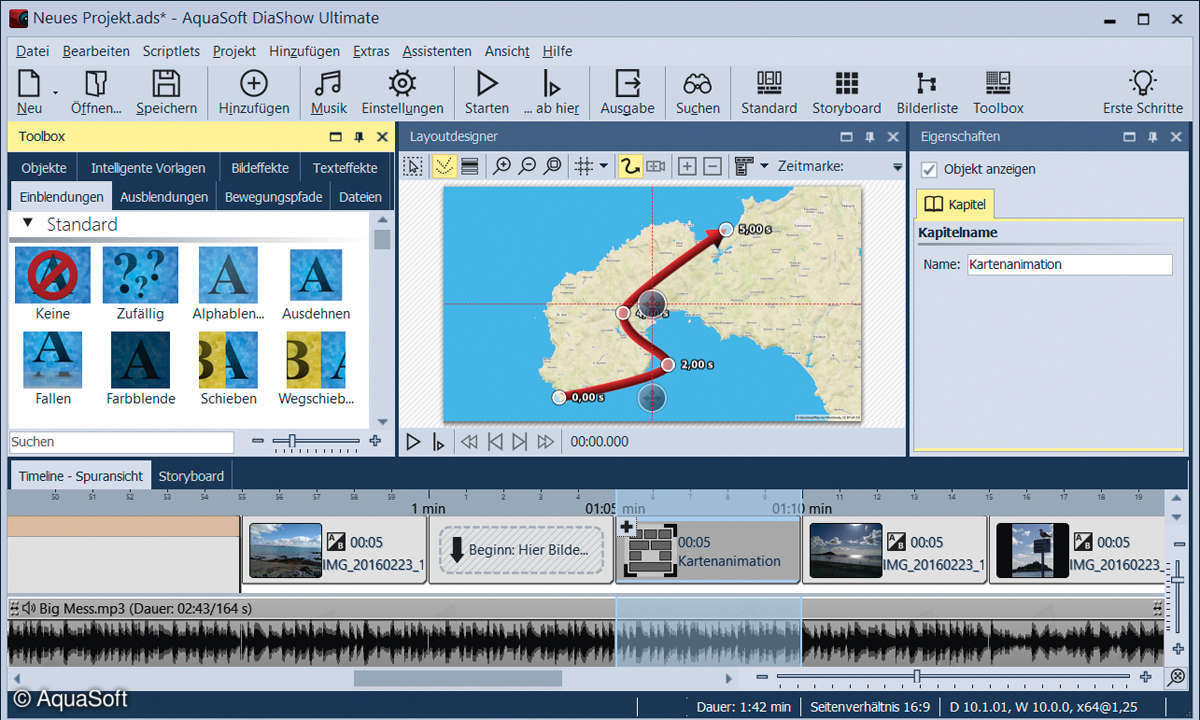Image resolution: width=1200 pixels, height=720 pixels.
Task: Click the 2,00 s path point on map
Action: point(668,365)
